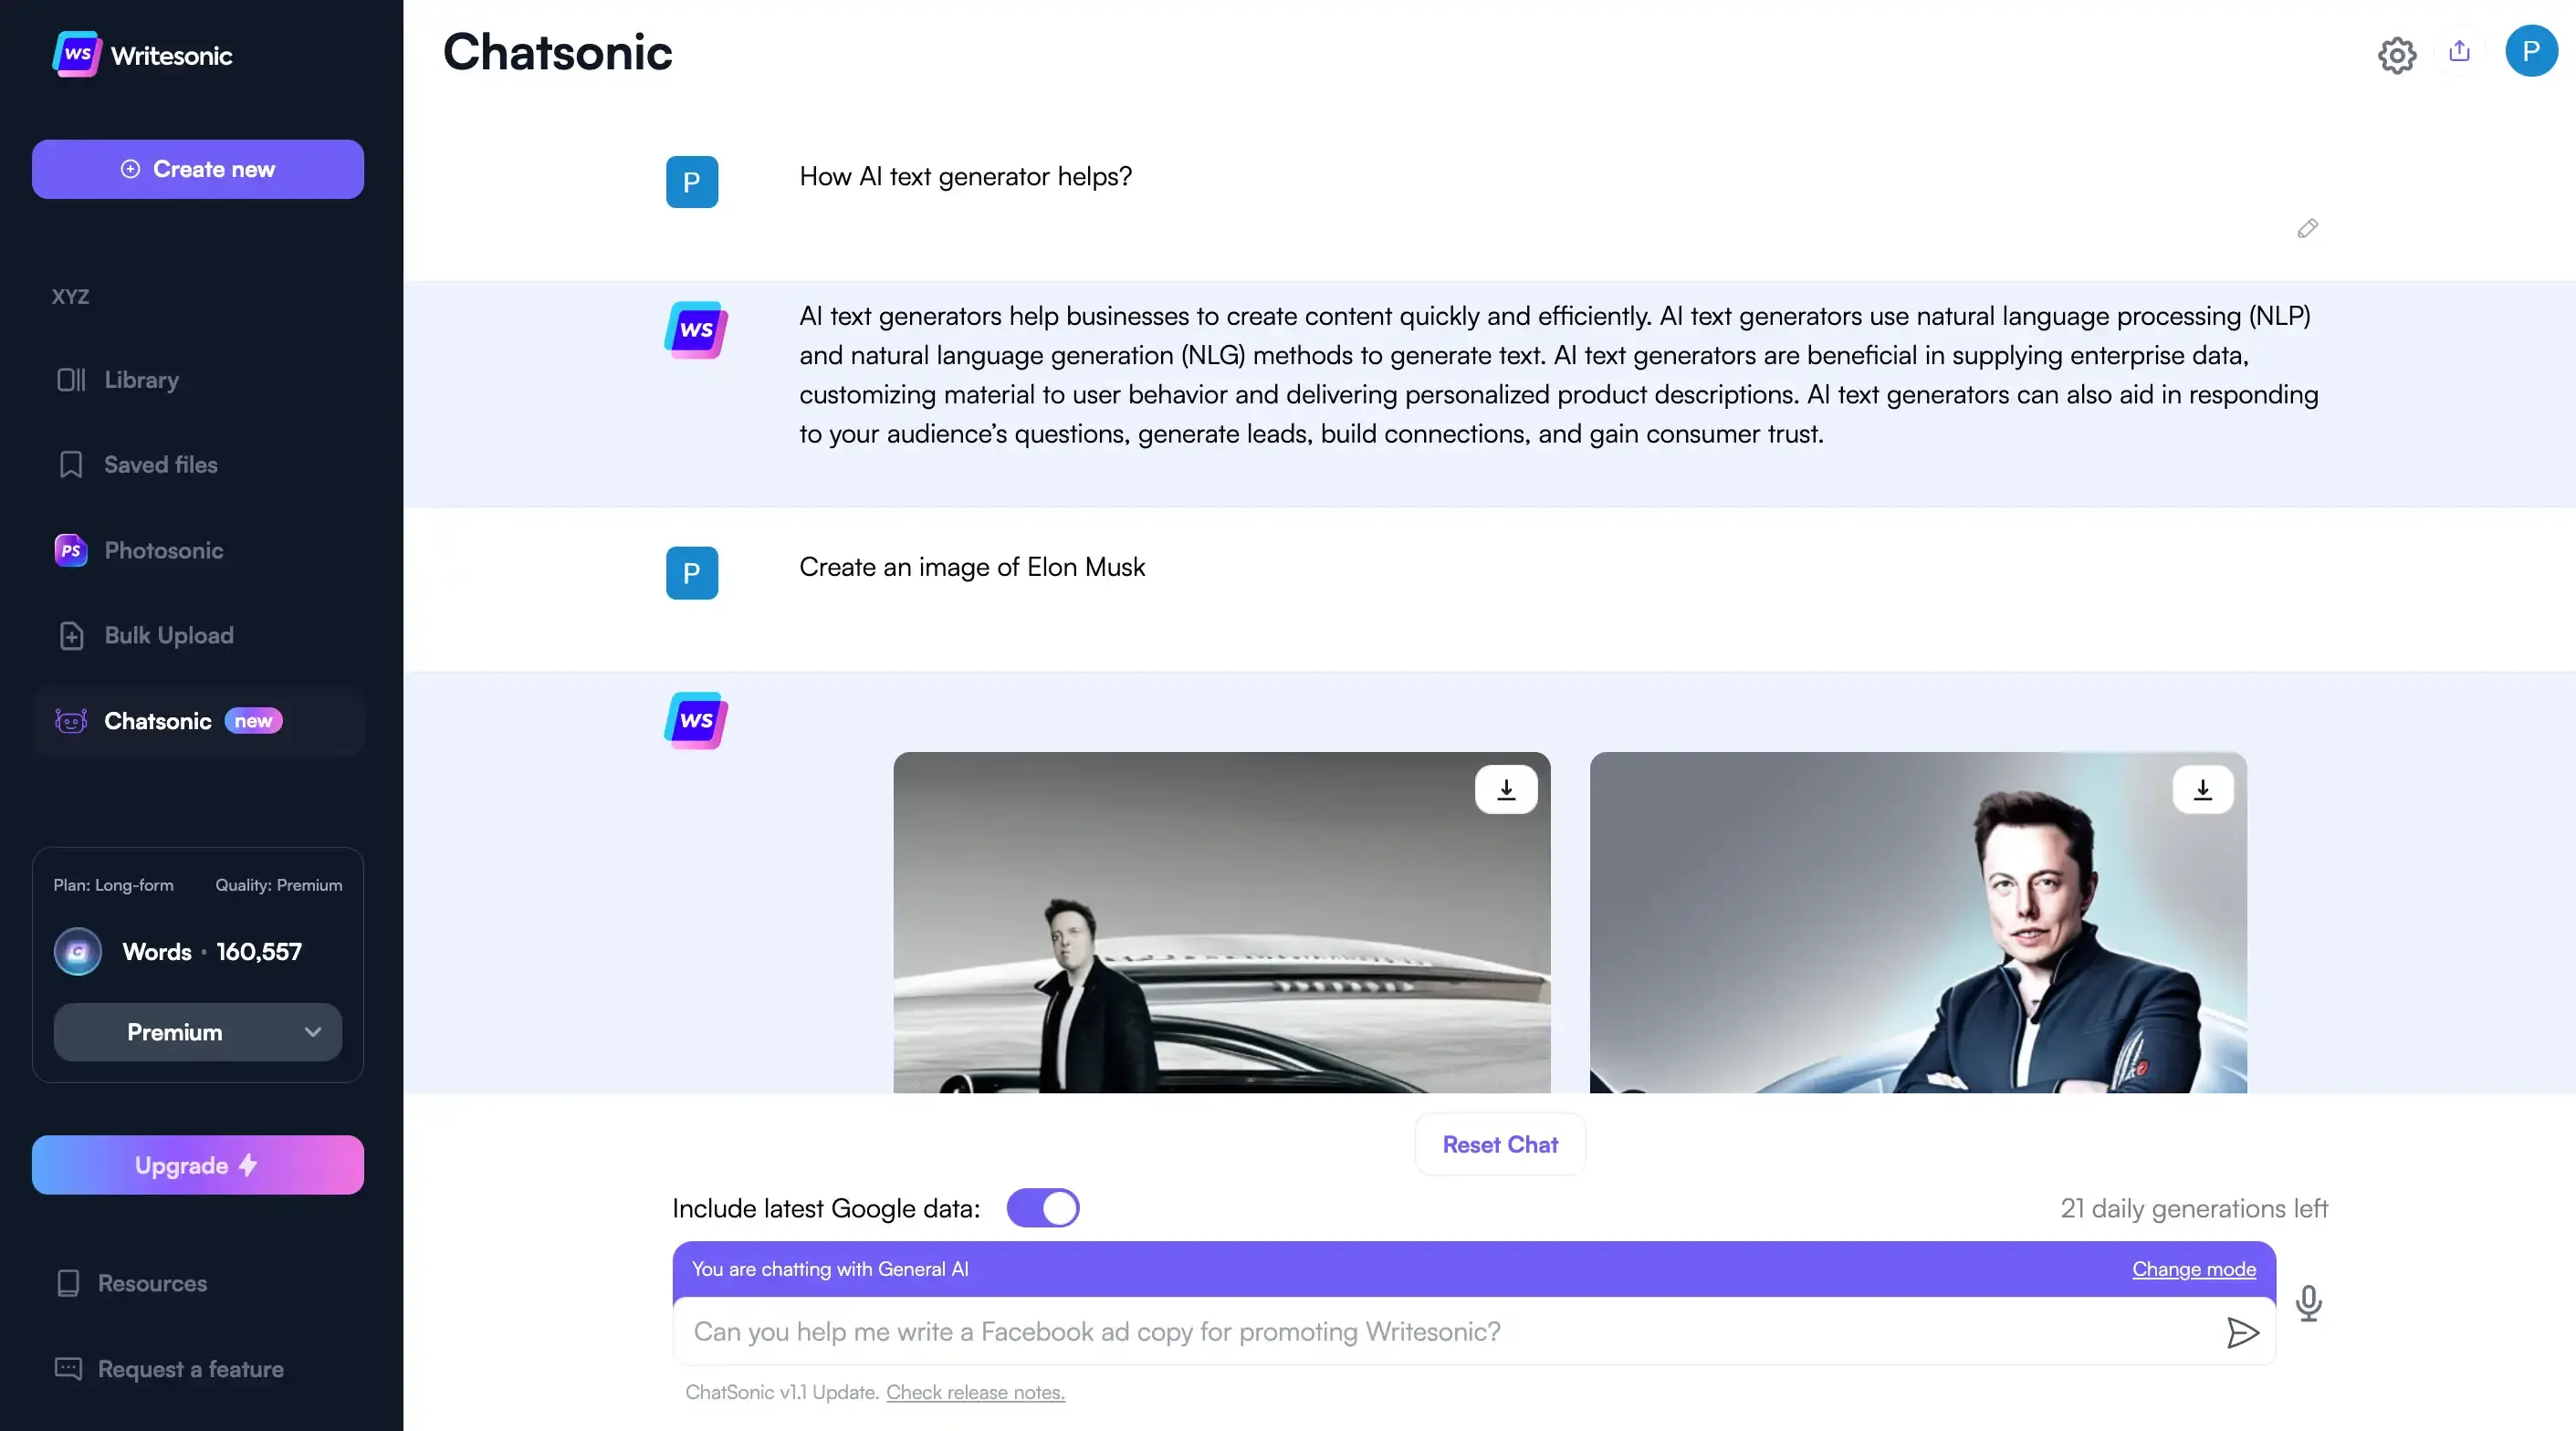Open Check release notes link
Image resolution: width=2576 pixels, height=1431 pixels.
[975, 1392]
